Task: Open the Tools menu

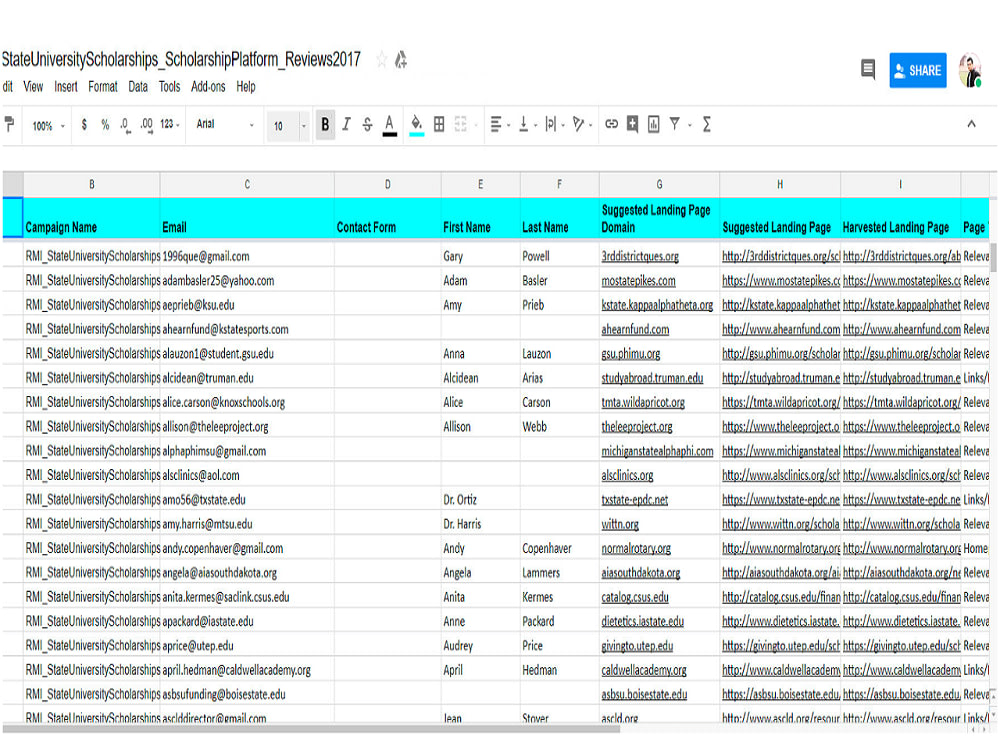Action: [x=170, y=87]
